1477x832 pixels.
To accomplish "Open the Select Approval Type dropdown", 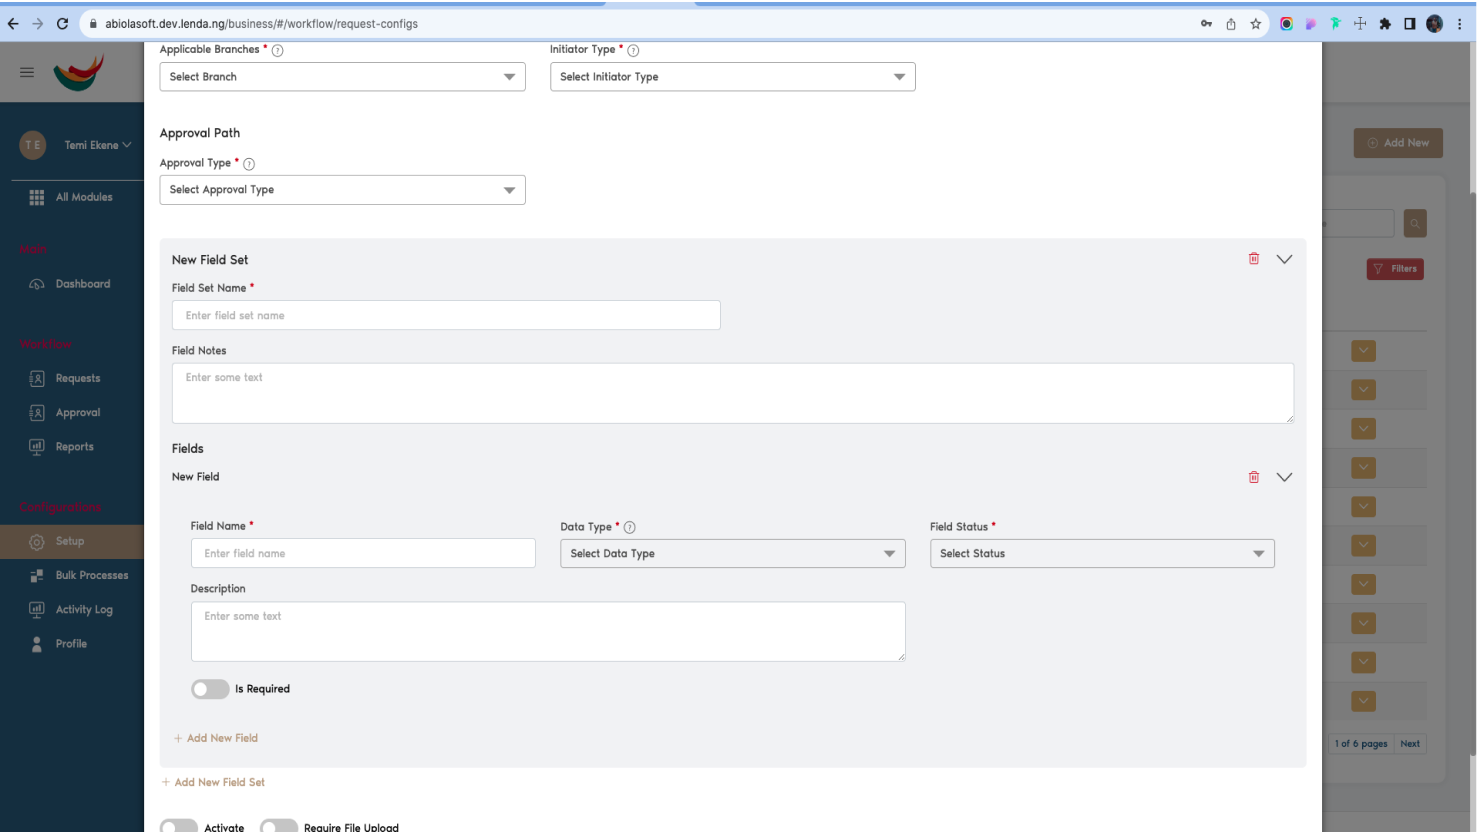I will pyautogui.click(x=342, y=189).
